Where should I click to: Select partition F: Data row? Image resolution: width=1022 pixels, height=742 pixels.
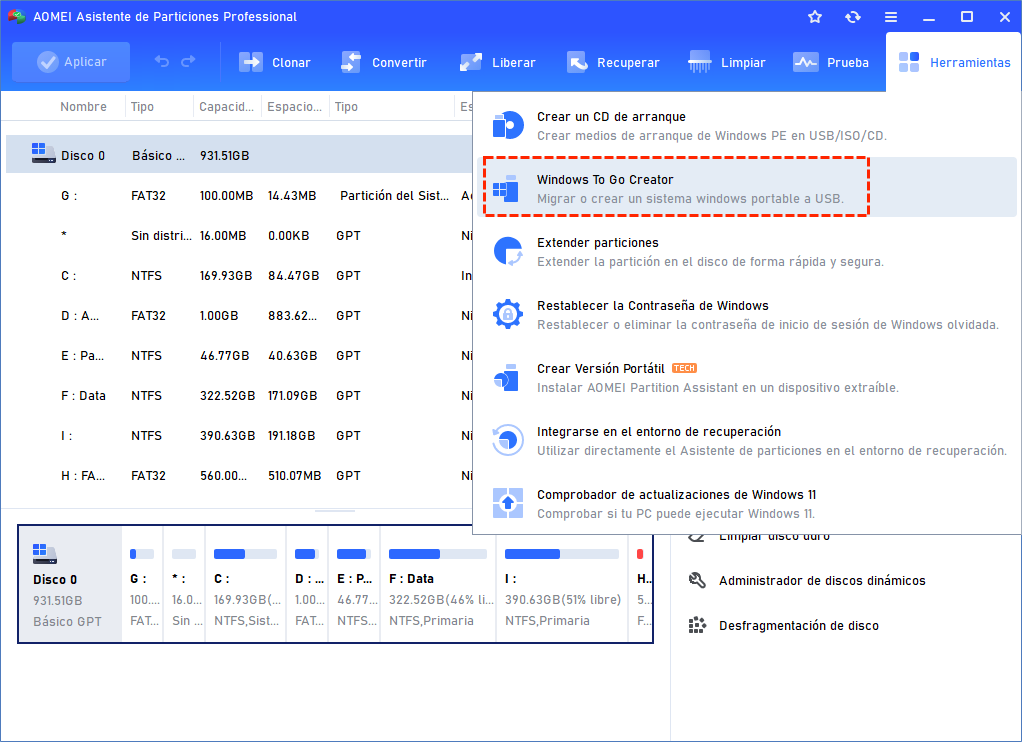[239, 396]
